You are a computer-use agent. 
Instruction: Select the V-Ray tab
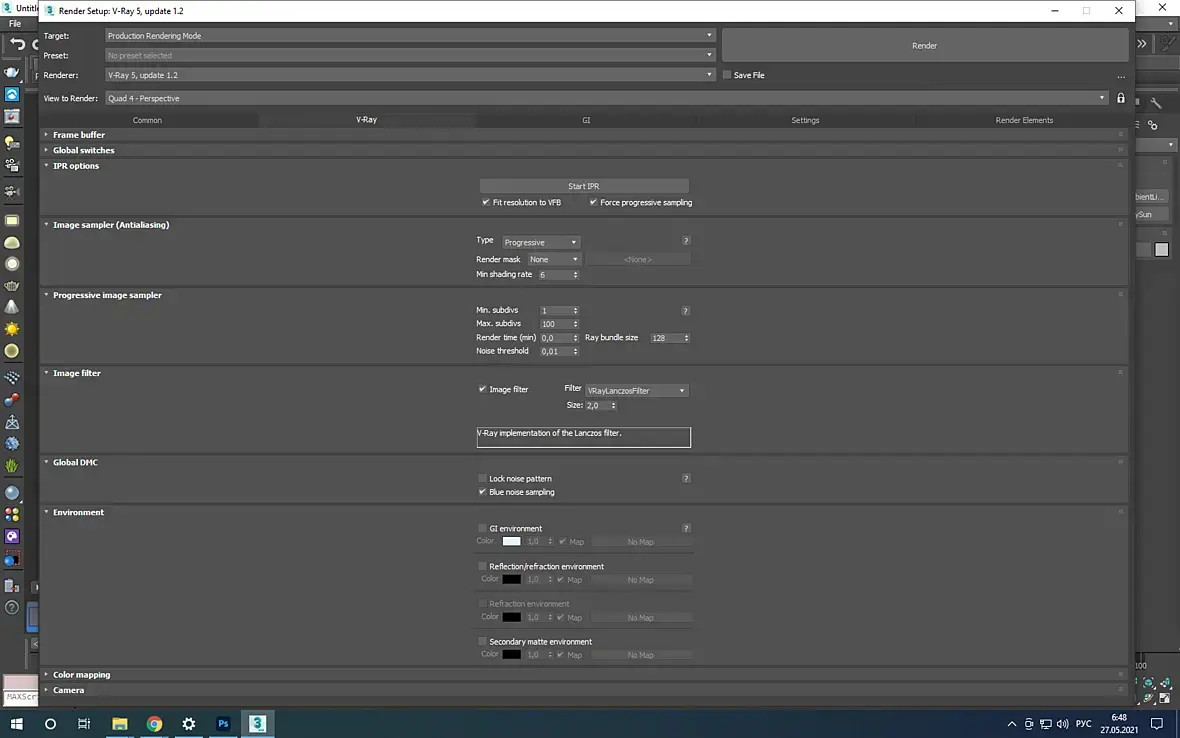[366, 120]
